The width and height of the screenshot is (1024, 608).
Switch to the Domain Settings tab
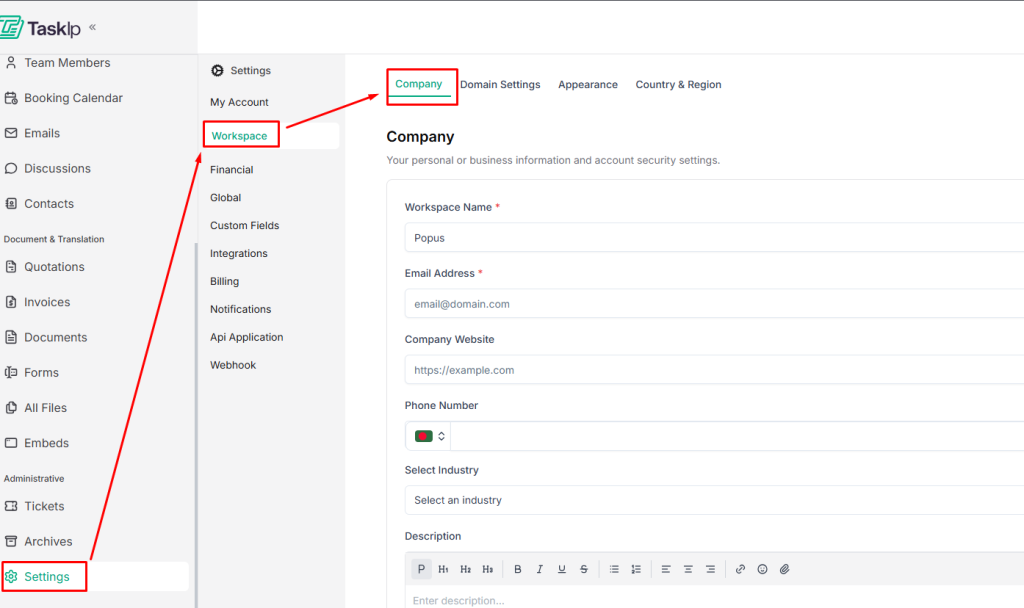coord(500,85)
